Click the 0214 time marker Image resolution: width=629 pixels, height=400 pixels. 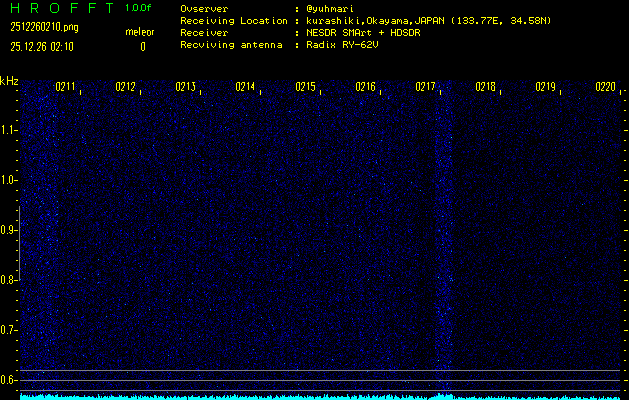pos(246,87)
